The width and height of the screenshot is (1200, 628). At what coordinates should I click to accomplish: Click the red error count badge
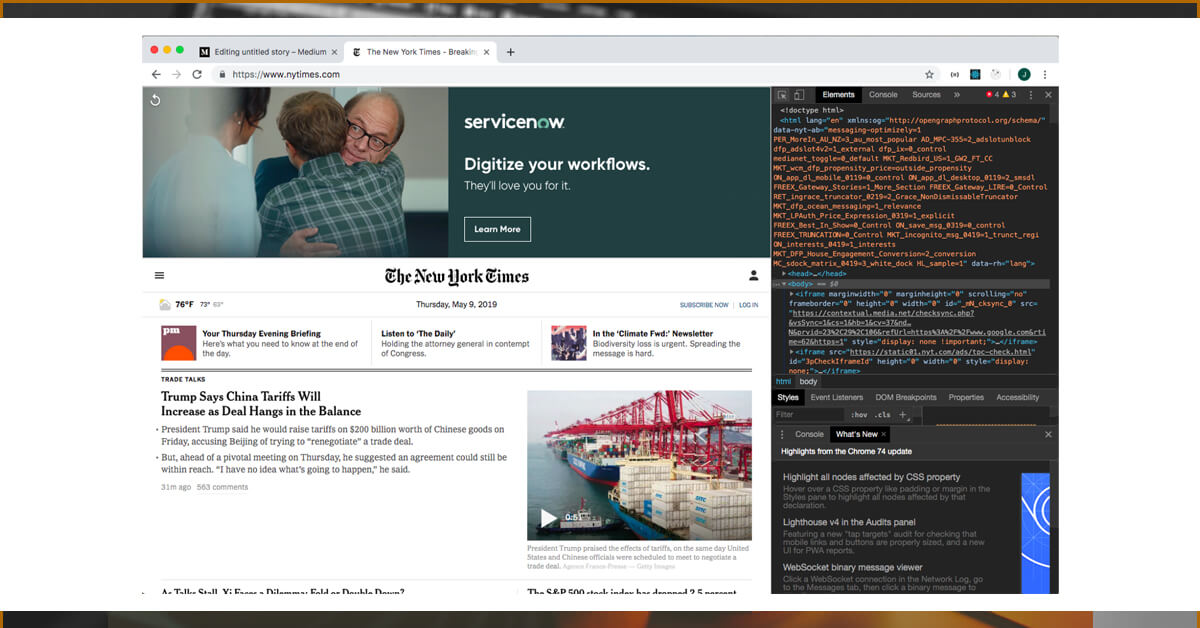[992, 95]
